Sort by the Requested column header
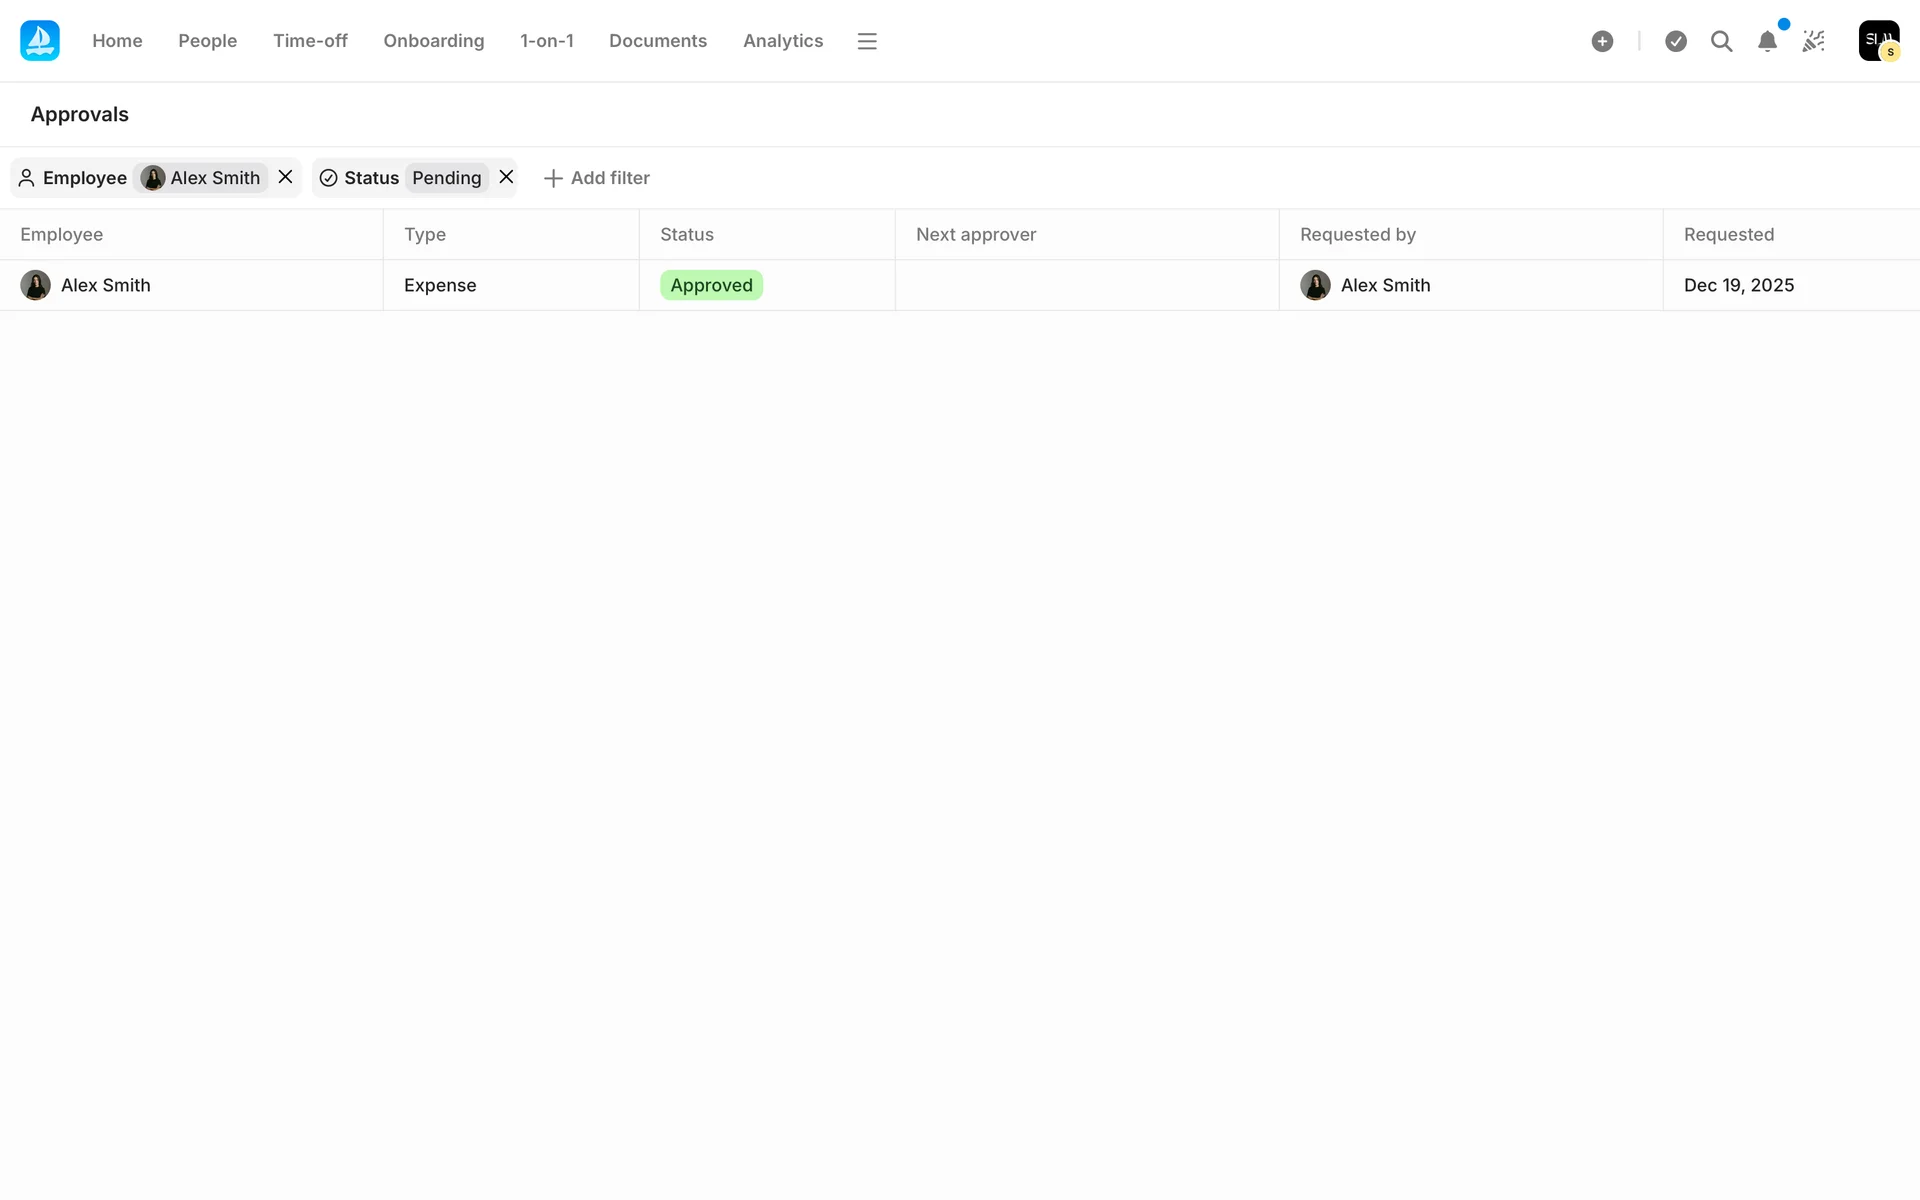The height and width of the screenshot is (1200, 1920). click(1728, 234)
